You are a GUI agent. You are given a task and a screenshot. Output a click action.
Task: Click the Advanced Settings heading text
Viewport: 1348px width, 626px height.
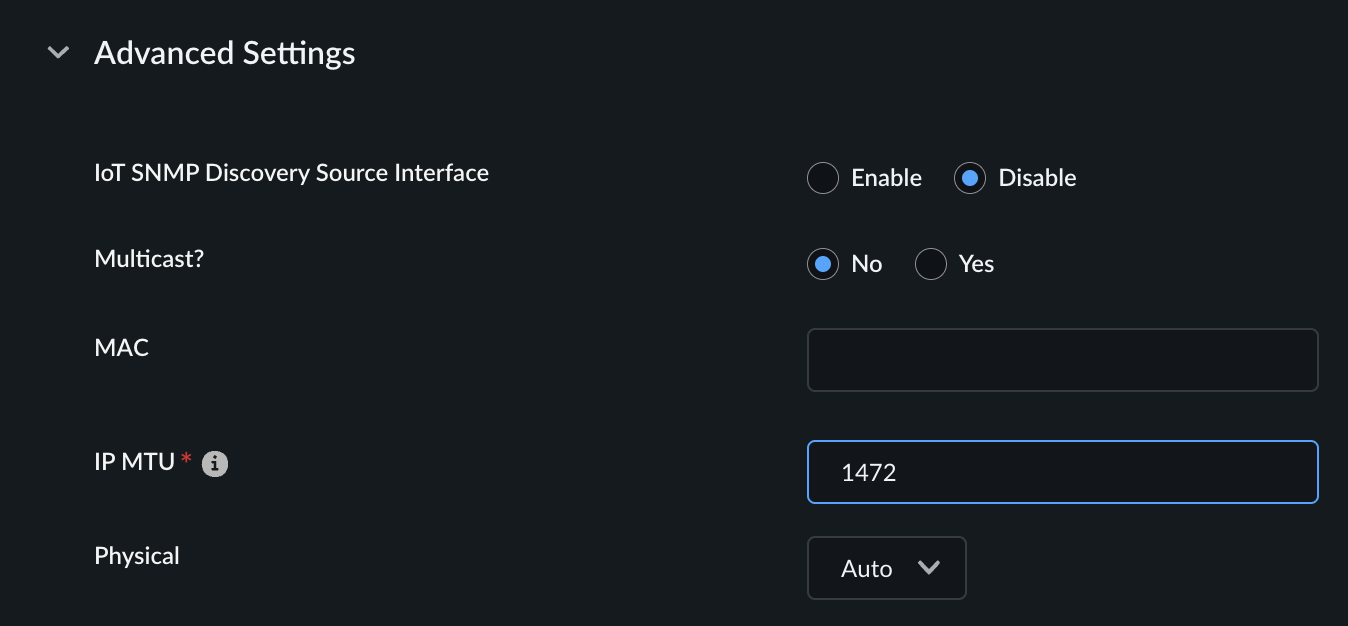[225, 52]
